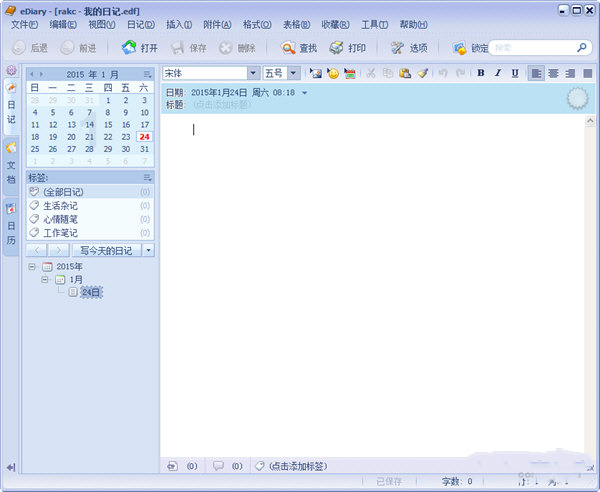Click the 打开 (Open) toolbar icon
The height and width of the screenshot is (492, 600).
pyautogui.click(x=129, y=48)
